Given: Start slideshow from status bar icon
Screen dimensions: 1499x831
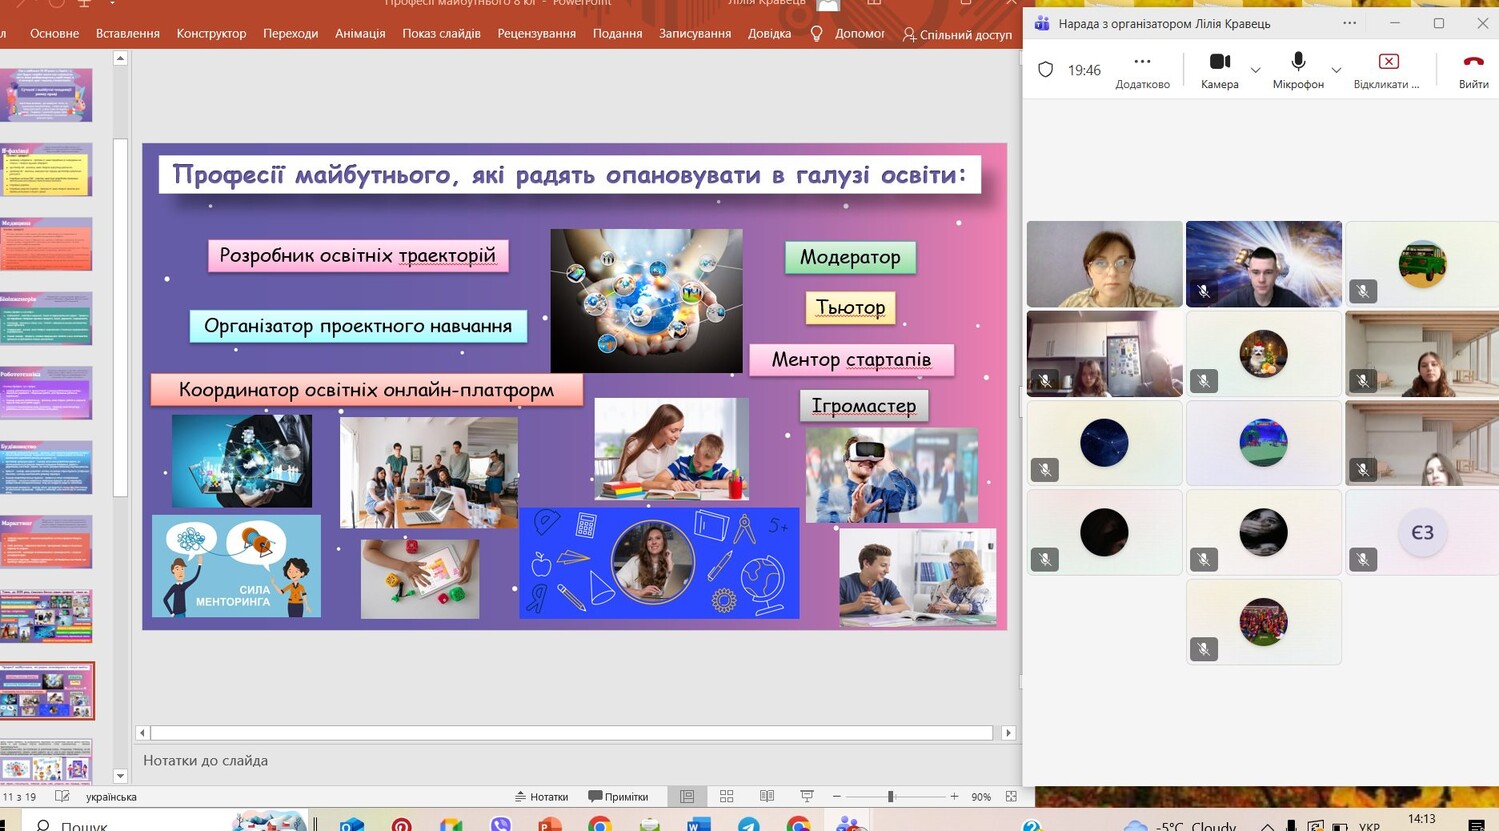Looking at the screenshot, I should [x=807, y=797].
